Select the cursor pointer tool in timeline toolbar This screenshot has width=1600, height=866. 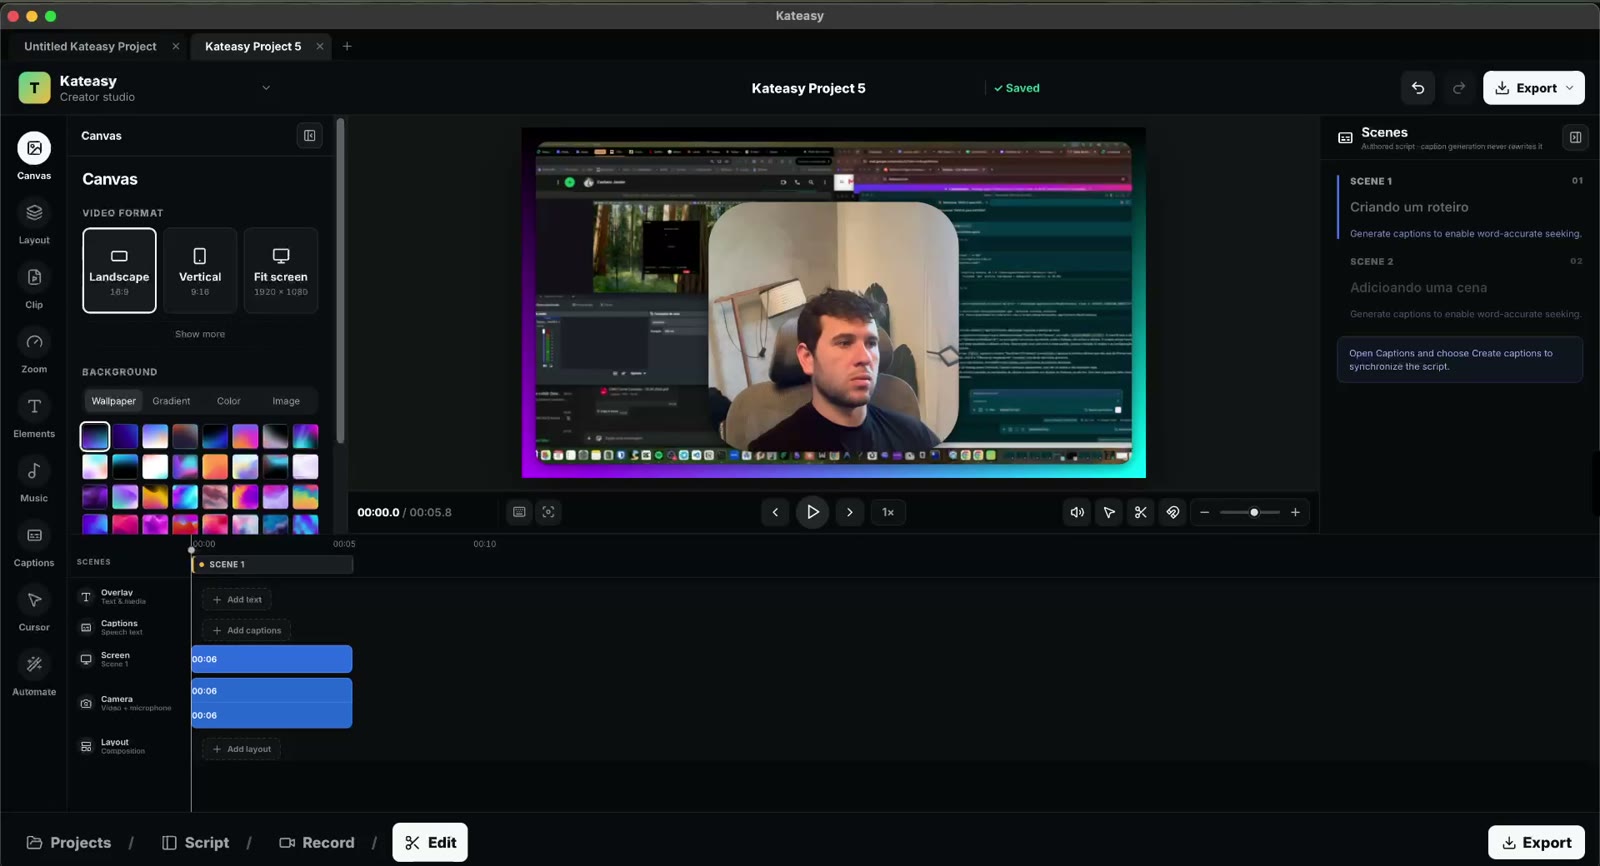(x=1109, y=512)
